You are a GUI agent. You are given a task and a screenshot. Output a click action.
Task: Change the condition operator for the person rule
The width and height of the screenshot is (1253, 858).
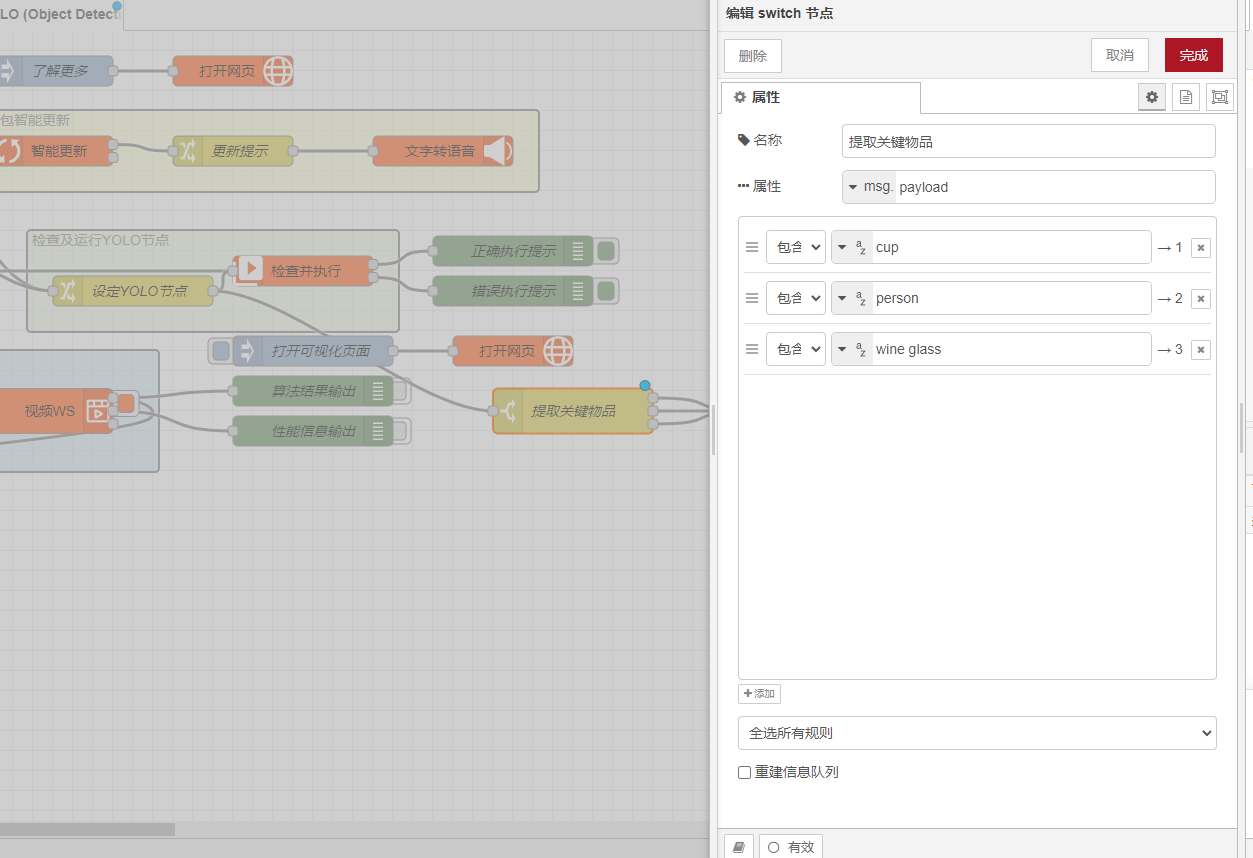(795, 298)
